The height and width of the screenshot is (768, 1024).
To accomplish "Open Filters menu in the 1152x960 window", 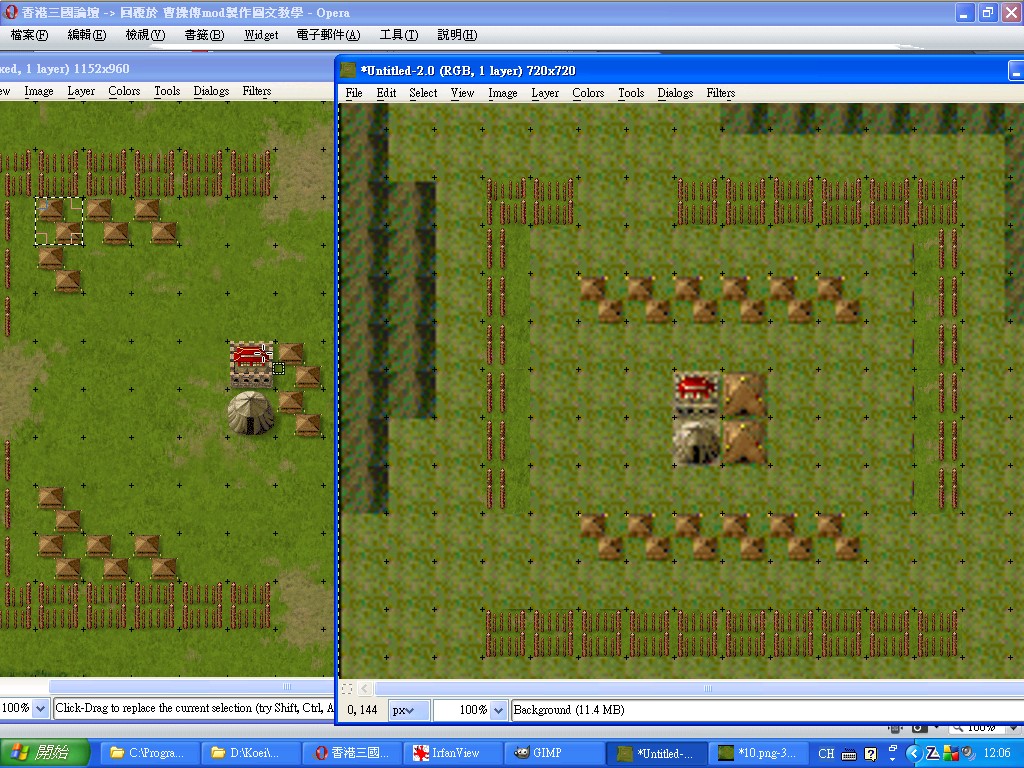I will click(257, 91).
